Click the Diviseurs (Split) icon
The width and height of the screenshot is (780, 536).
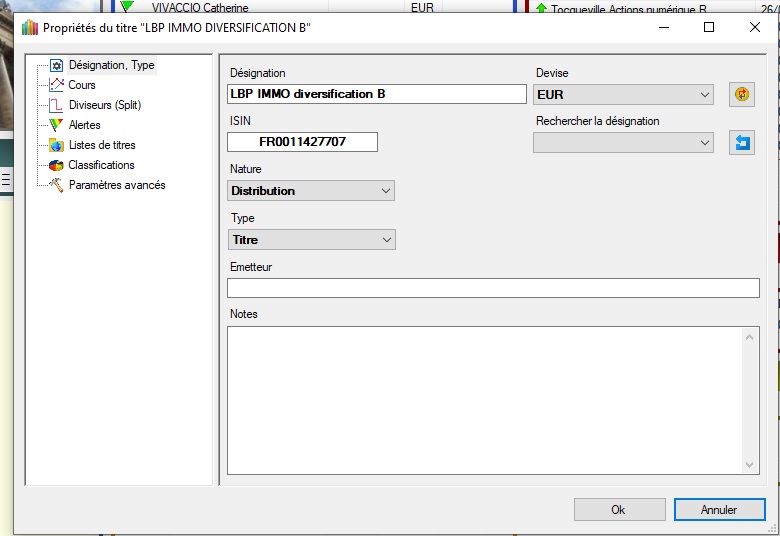[57, 105]
